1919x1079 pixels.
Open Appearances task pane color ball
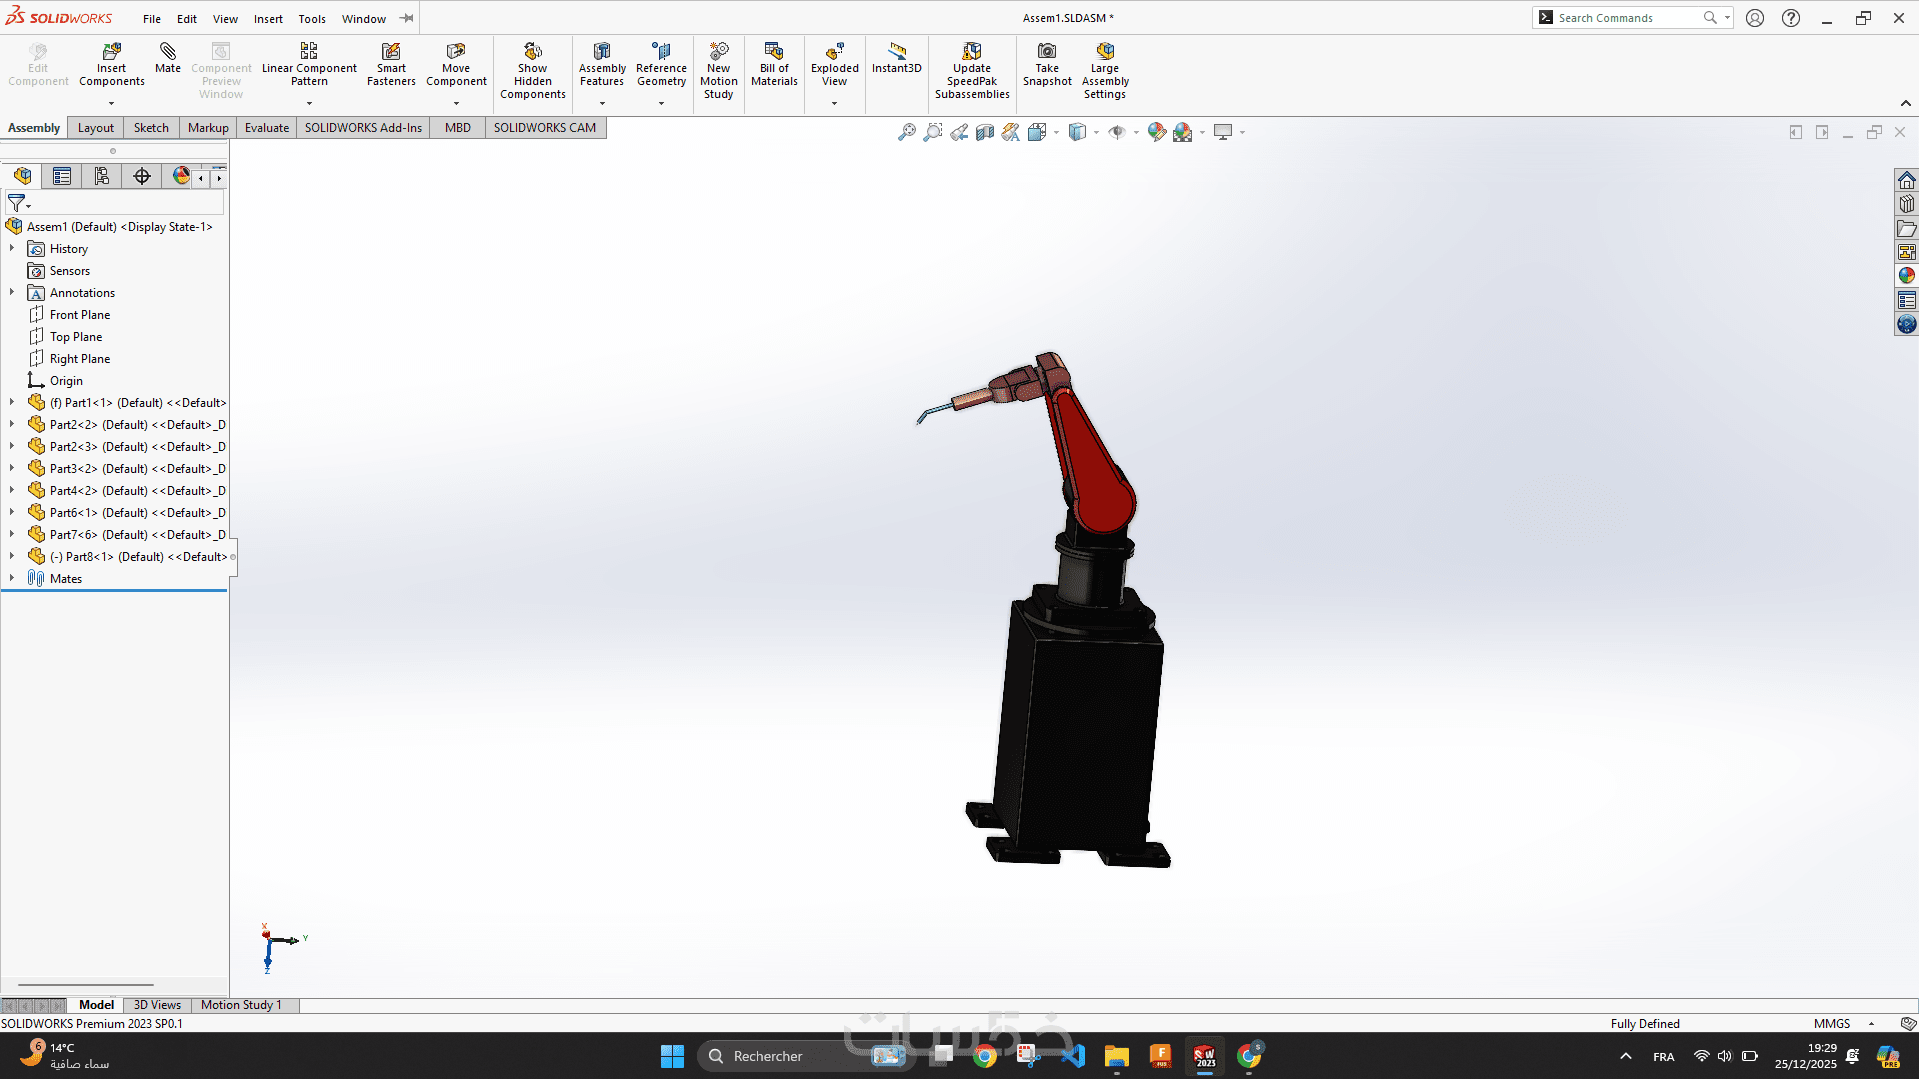(x=1907, y=275)
